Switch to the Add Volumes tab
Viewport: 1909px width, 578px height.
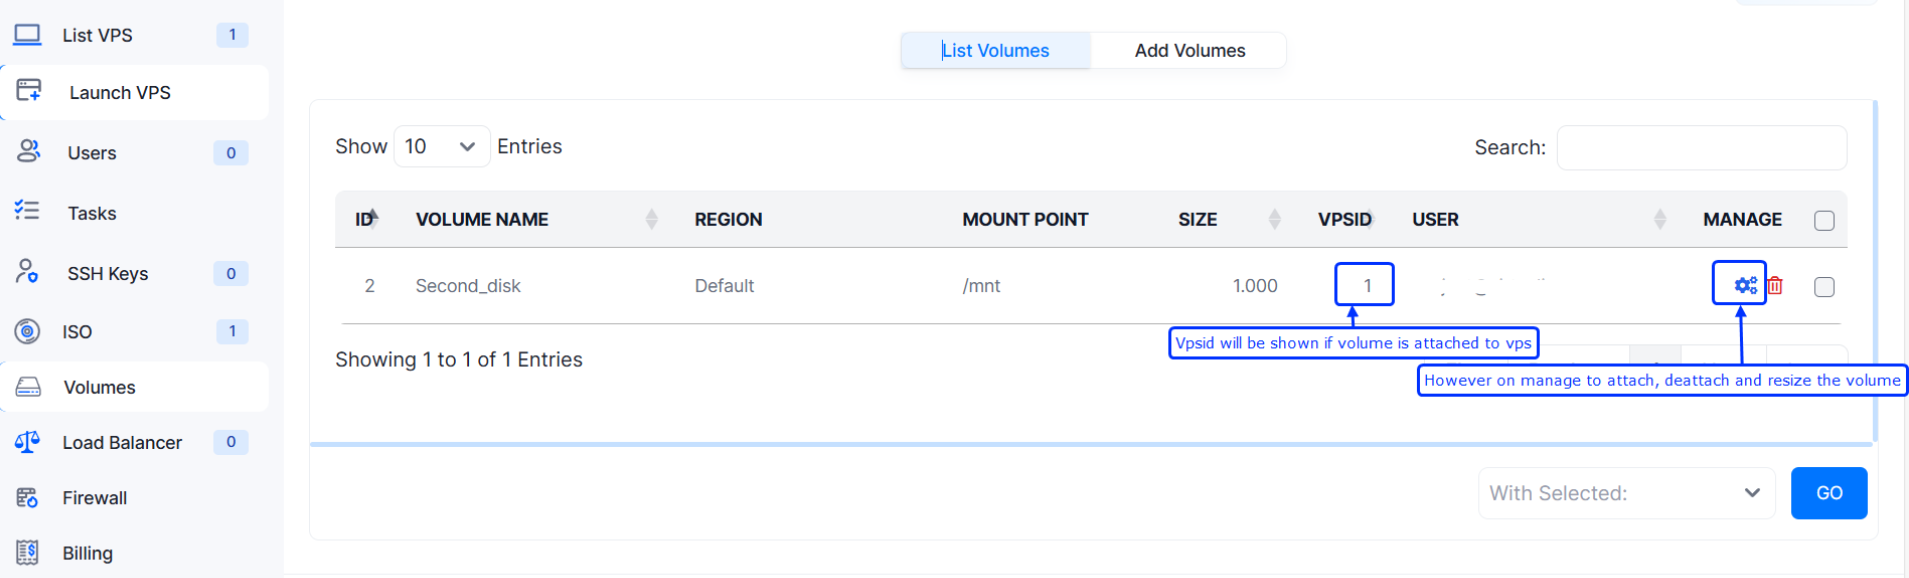click(1189, 51)
